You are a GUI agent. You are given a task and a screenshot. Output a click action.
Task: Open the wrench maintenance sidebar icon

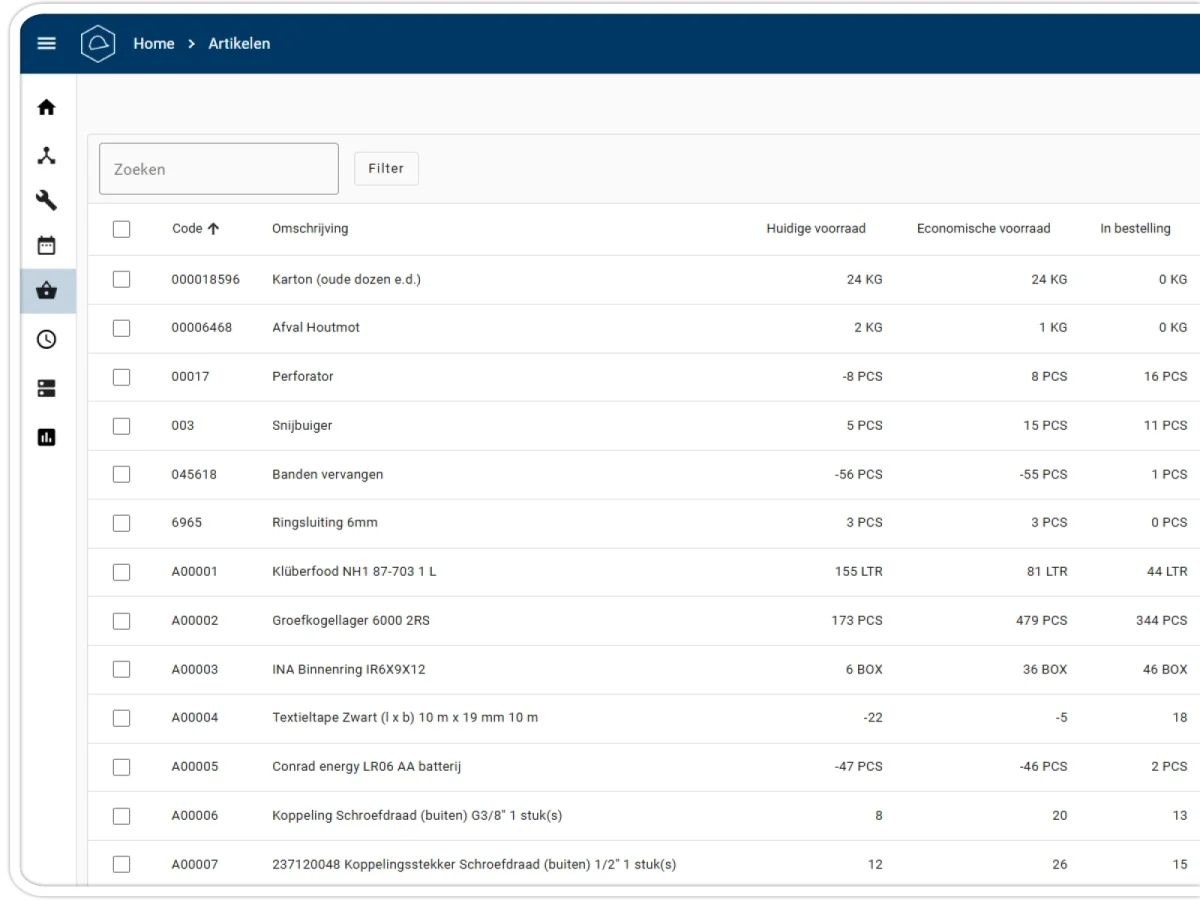click(x=46, y=200)
